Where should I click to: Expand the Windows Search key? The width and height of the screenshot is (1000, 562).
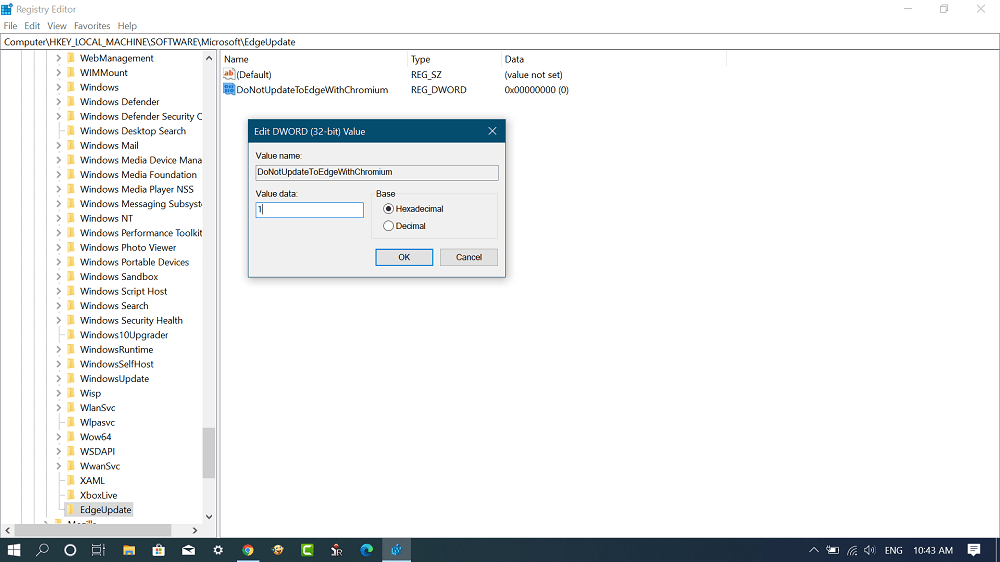[58, 306]
